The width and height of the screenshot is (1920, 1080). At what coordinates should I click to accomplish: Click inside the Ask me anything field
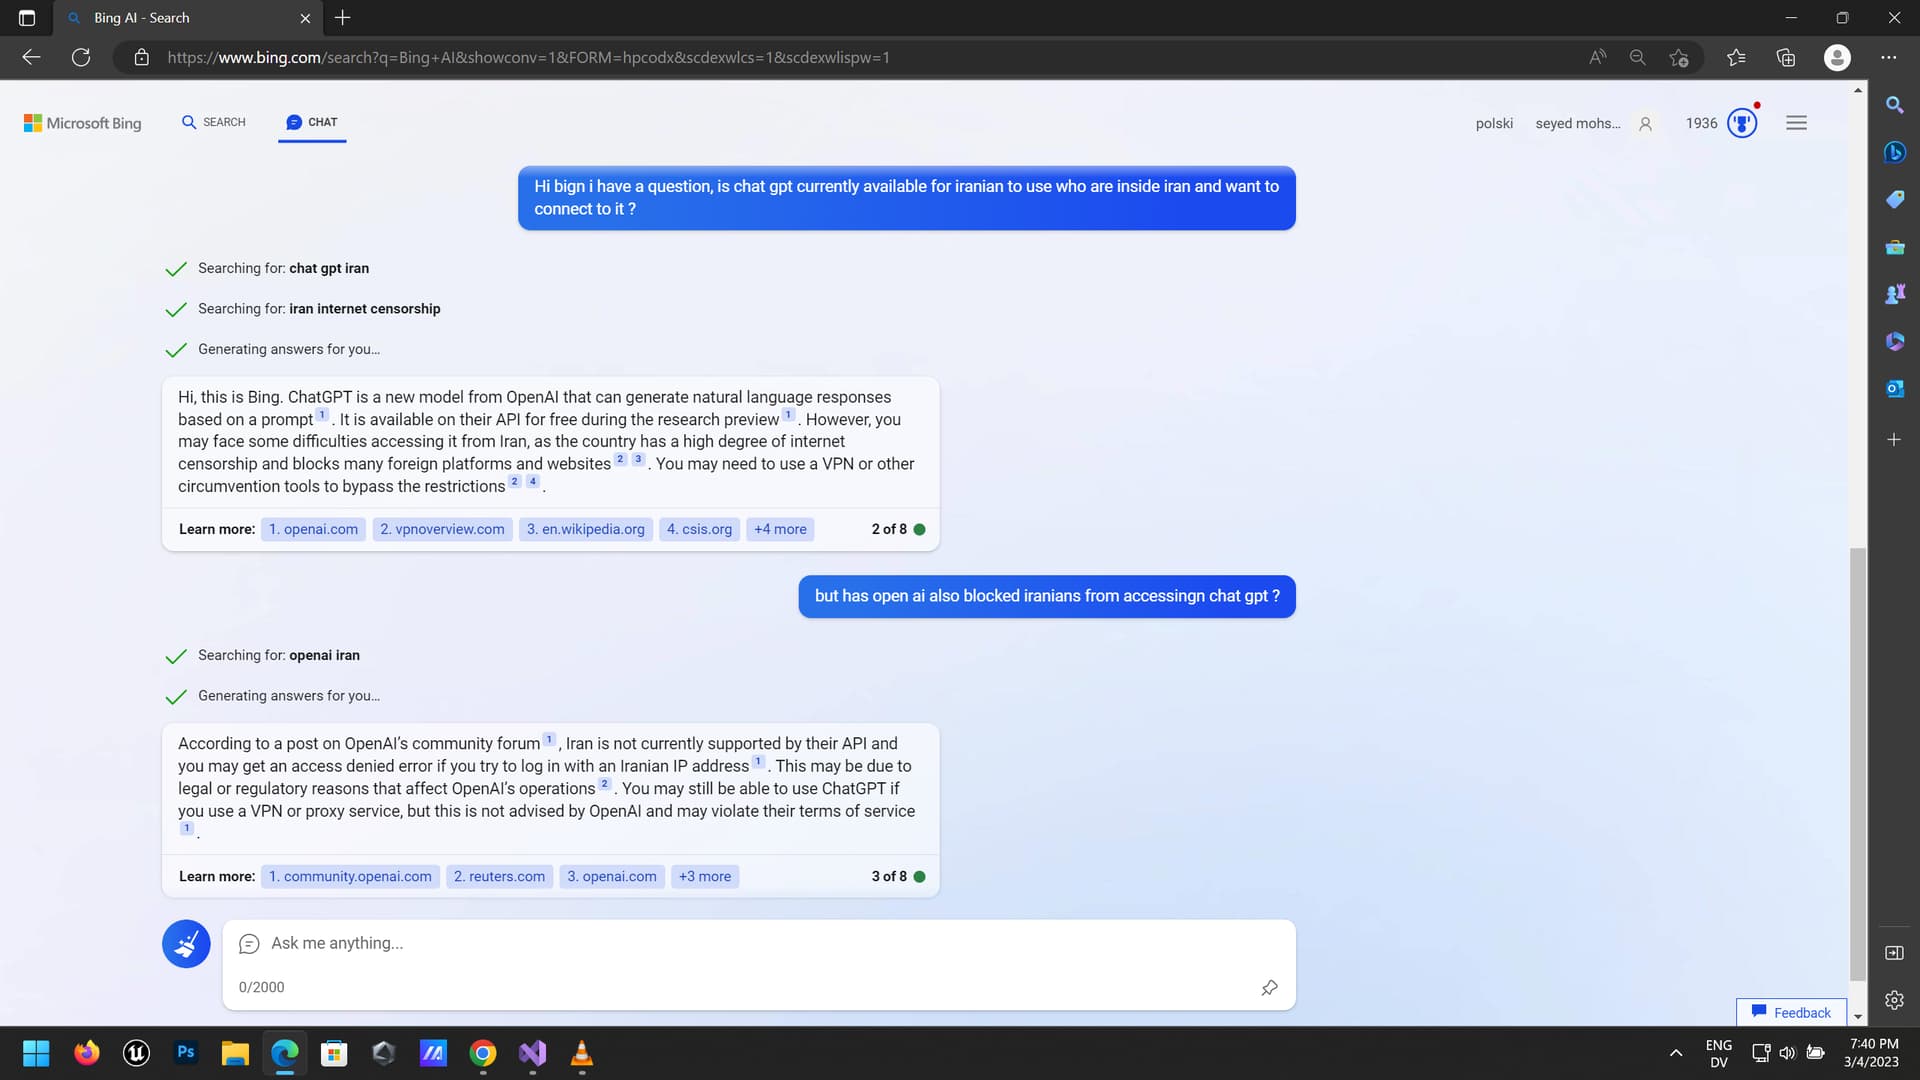coord(600,943)
